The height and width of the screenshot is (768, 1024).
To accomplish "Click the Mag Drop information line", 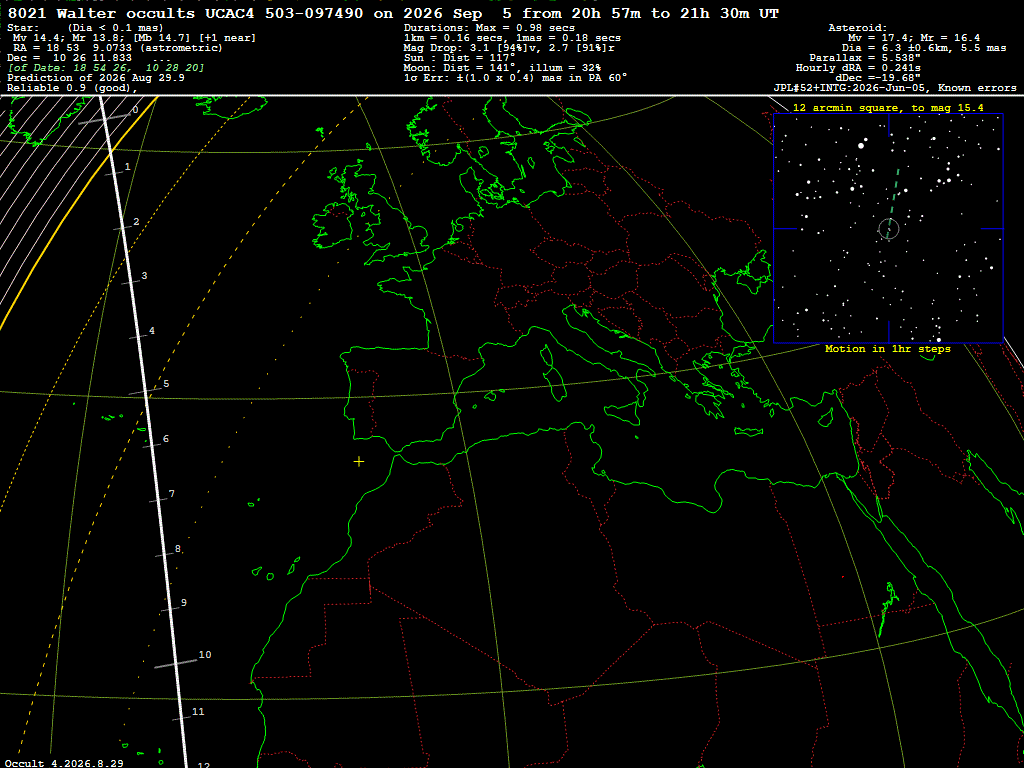I will tap(509, 48).
